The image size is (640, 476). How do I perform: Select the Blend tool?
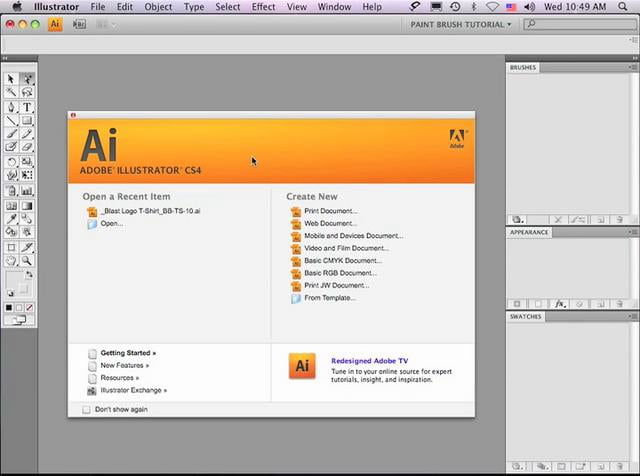click(27, 219)
